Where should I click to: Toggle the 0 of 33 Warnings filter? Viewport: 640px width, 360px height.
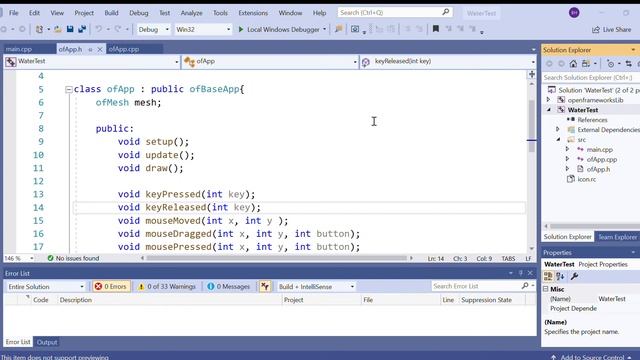[x=167, y=287]
